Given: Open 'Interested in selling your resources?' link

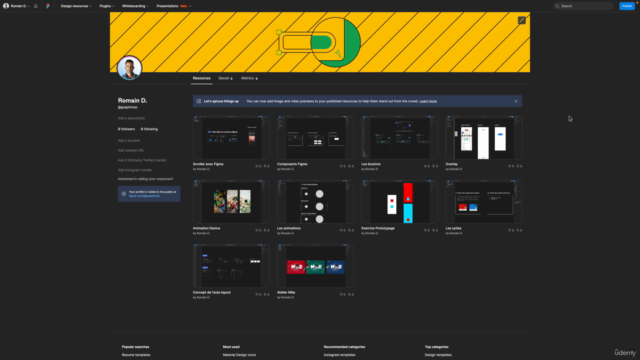Looking at the screenshot, I should [x=145, y=179].
